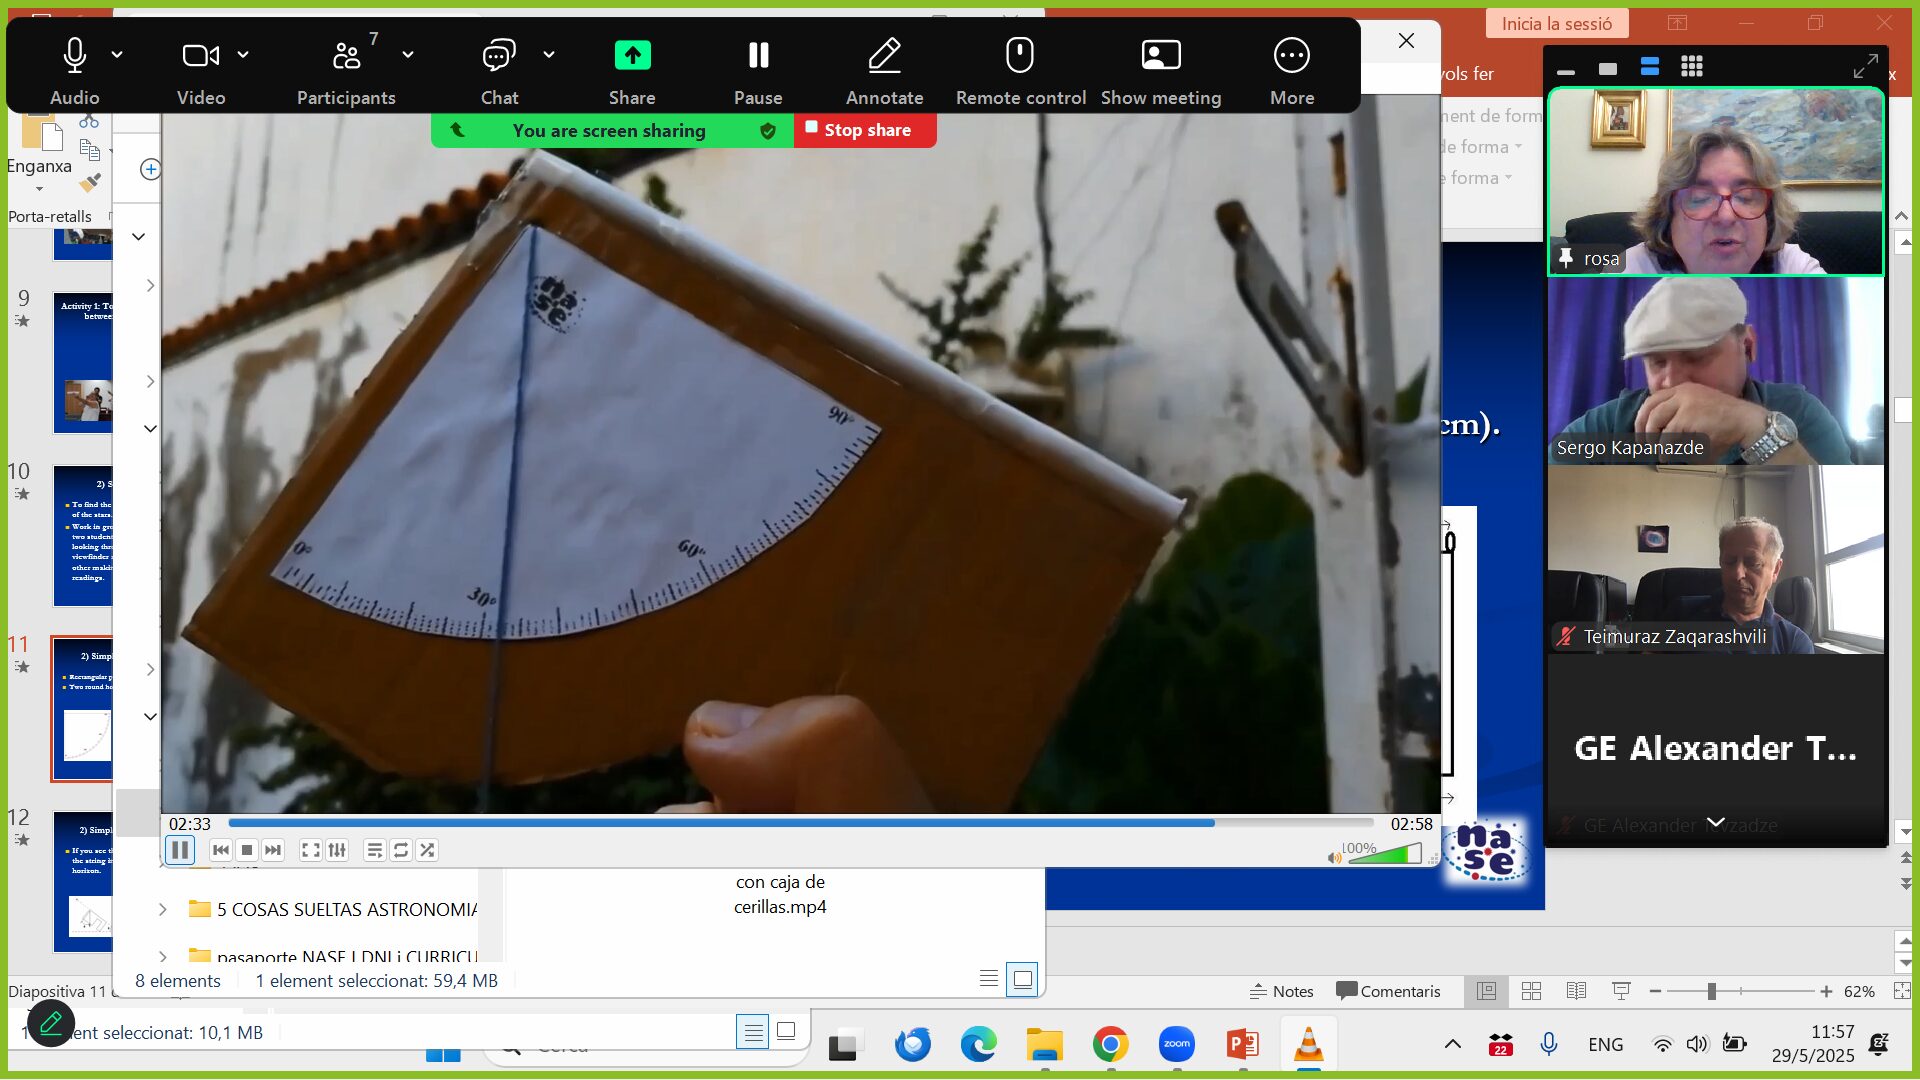Expand Zoom video panel to fullscreen
1920x1080 pixels.
[1865, 67]
